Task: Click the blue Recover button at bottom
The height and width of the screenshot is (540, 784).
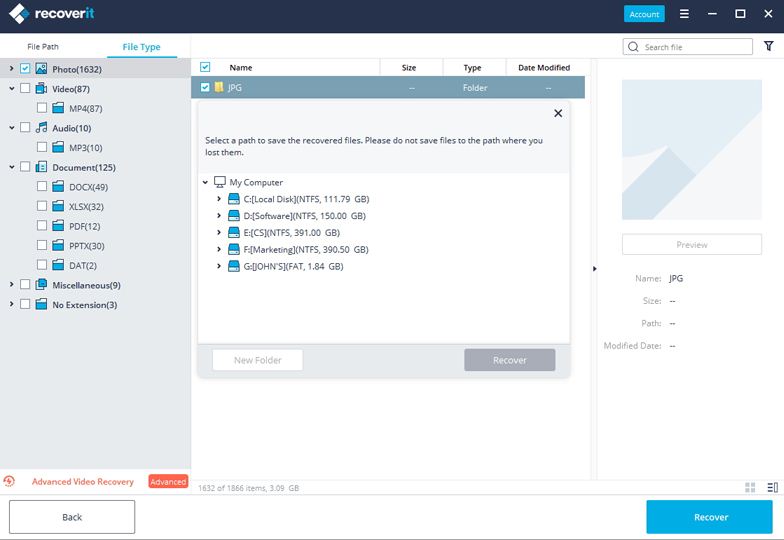Action: click(x=710, y=517)
